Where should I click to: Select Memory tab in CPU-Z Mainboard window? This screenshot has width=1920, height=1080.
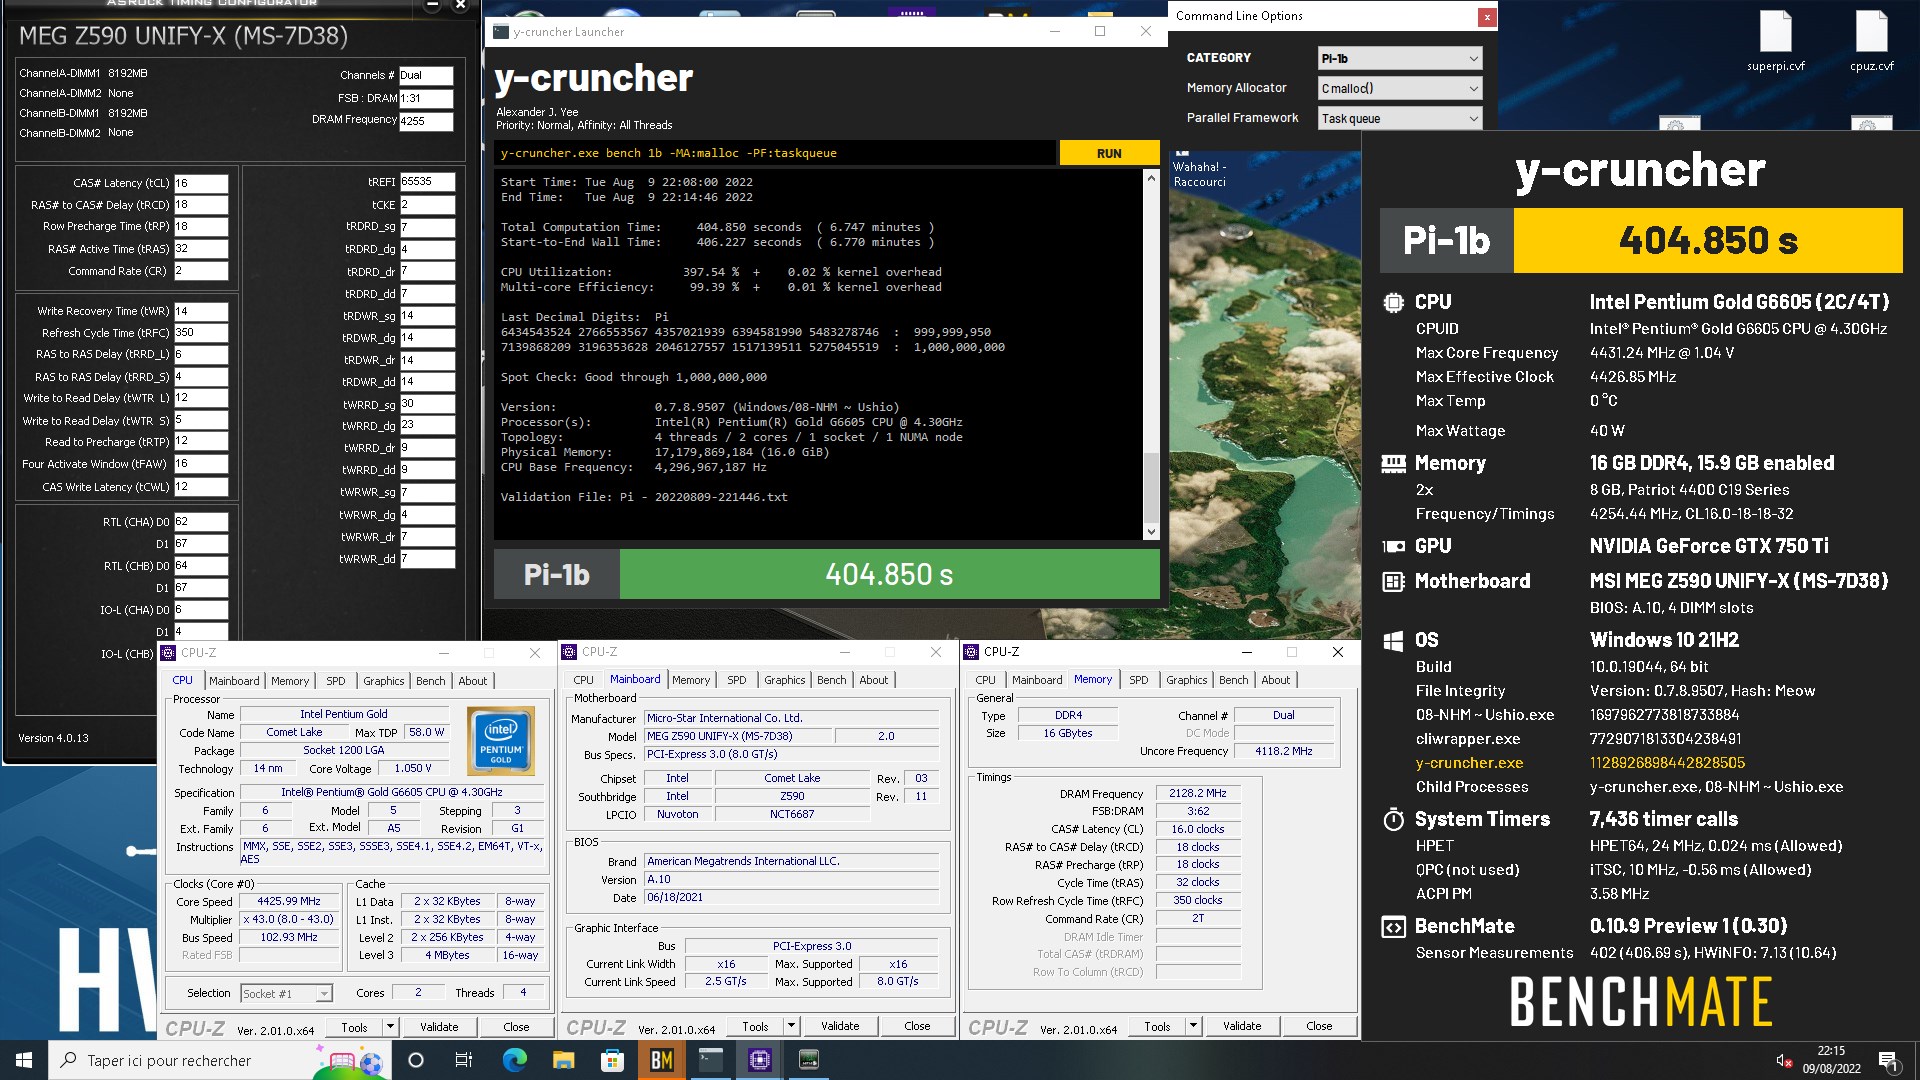point(691,680)
